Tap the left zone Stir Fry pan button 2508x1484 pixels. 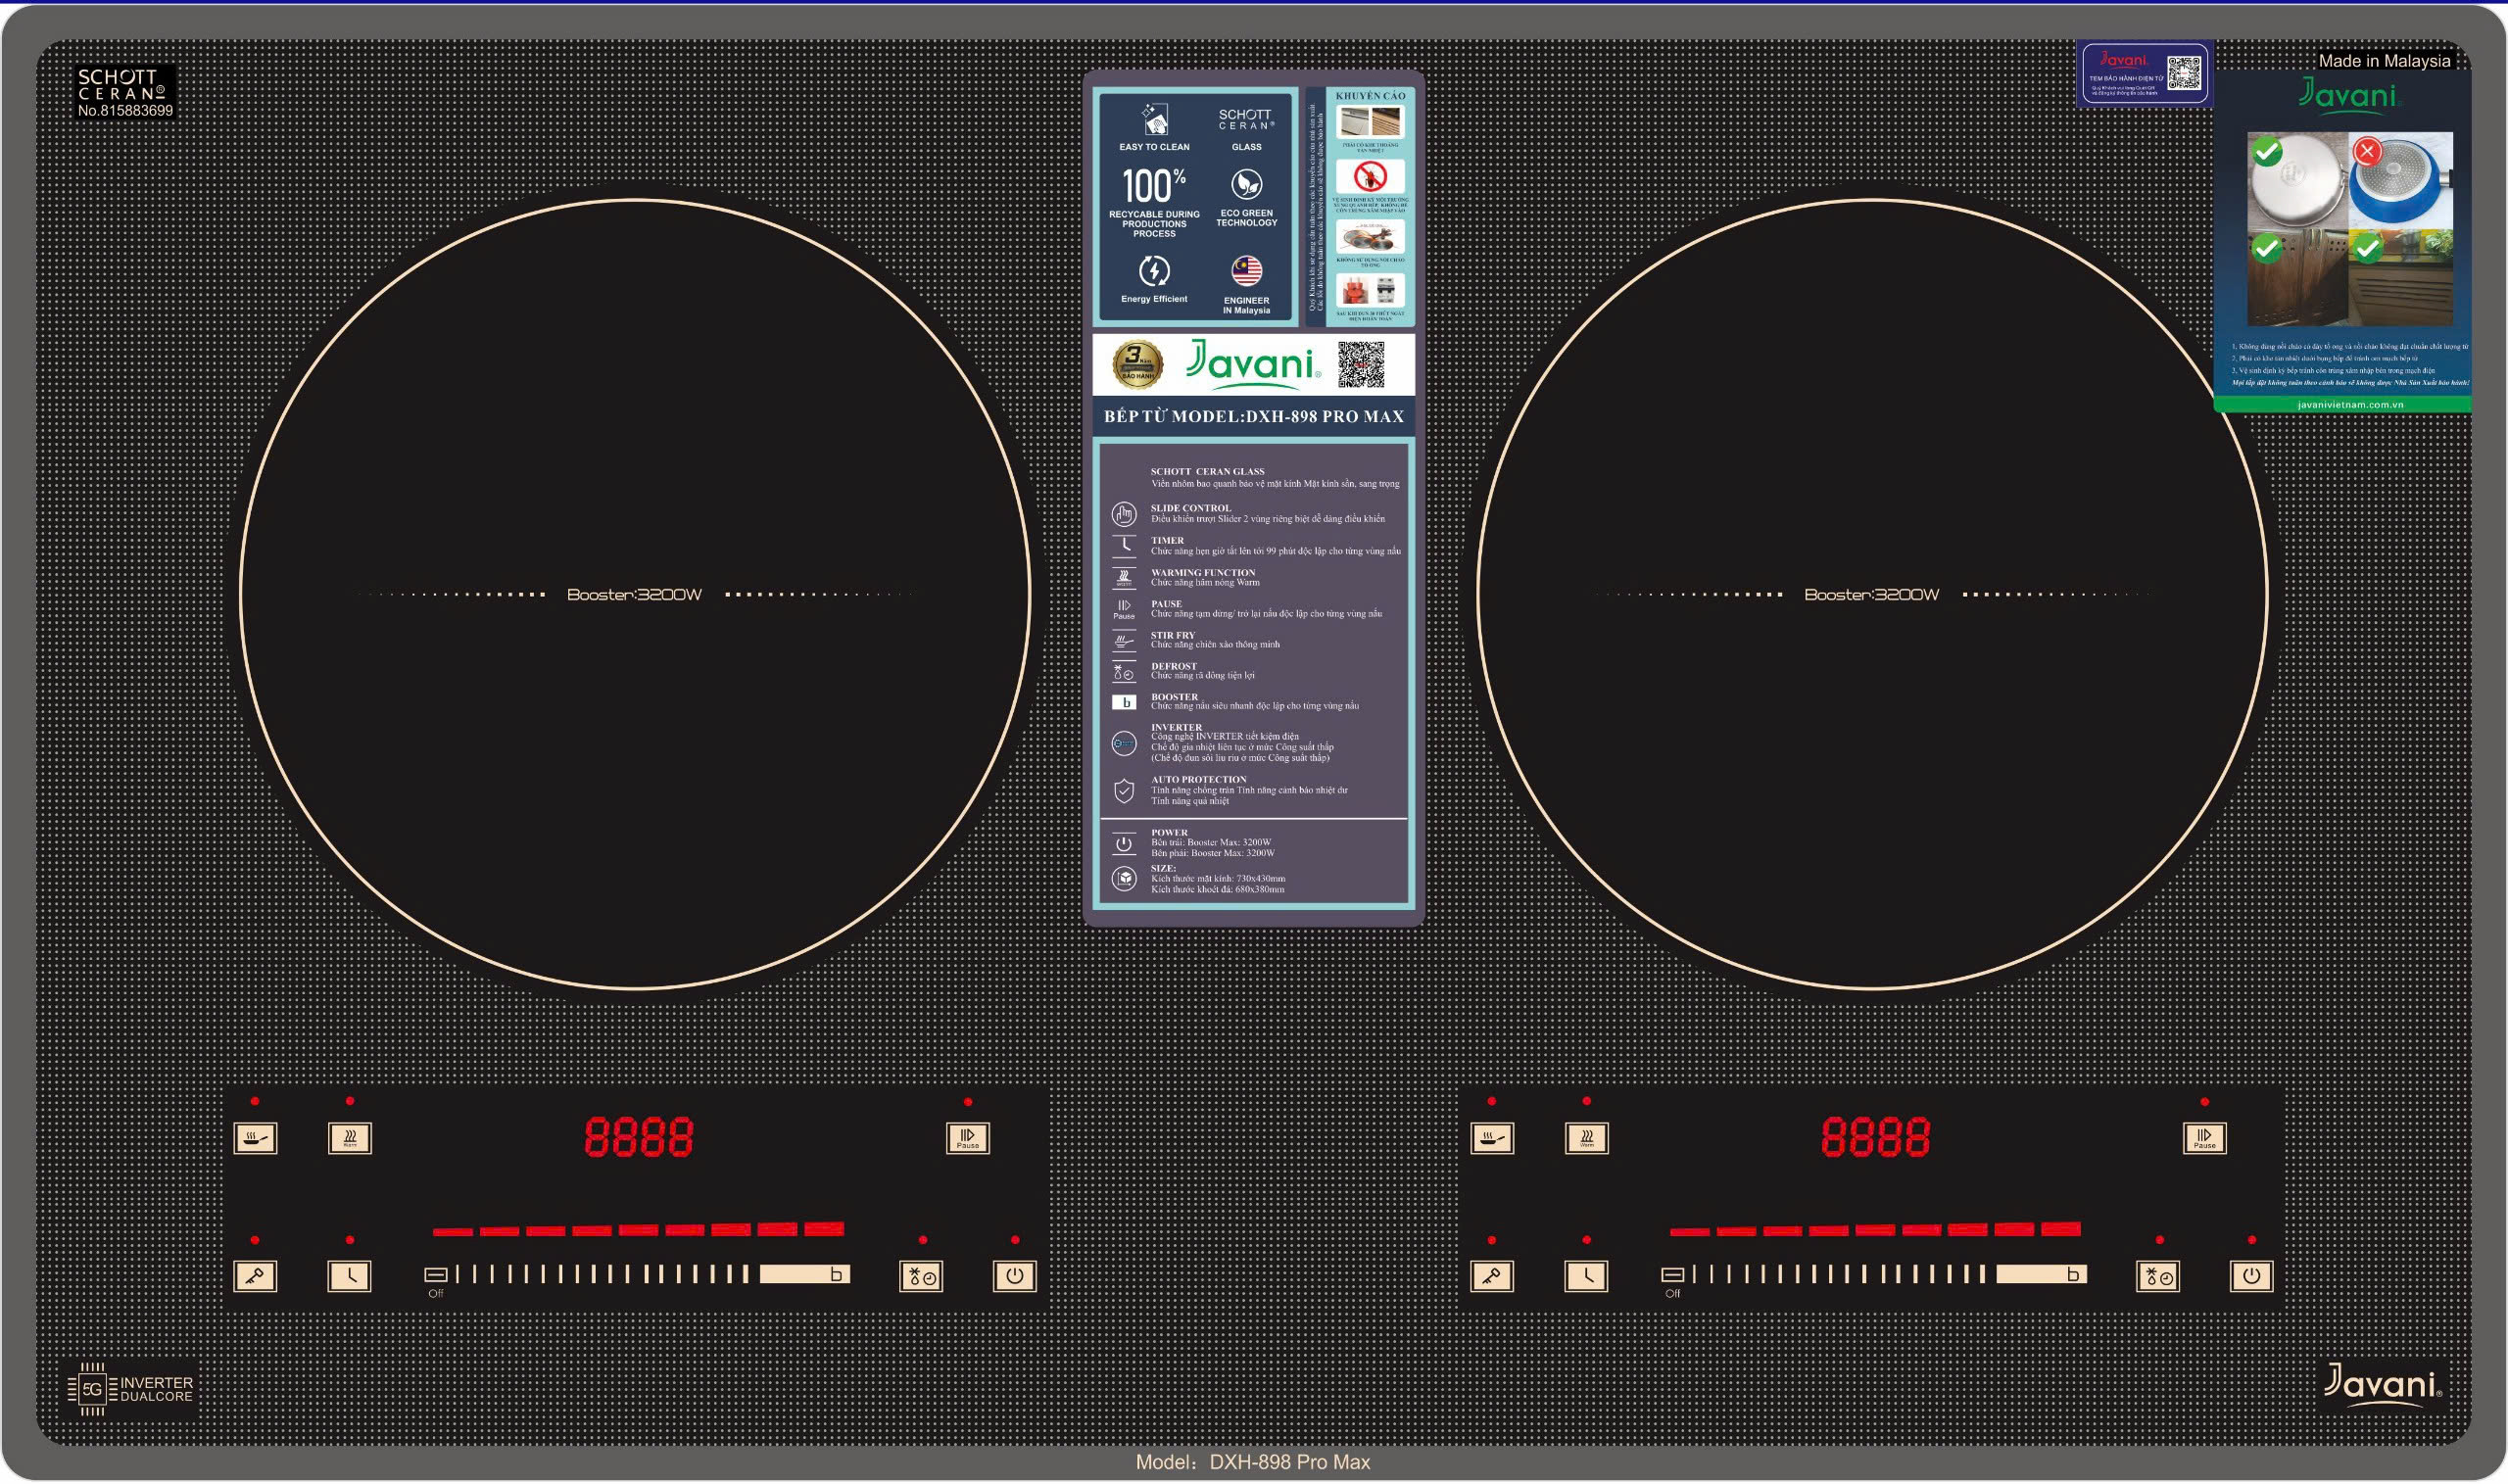point(255,1138)
